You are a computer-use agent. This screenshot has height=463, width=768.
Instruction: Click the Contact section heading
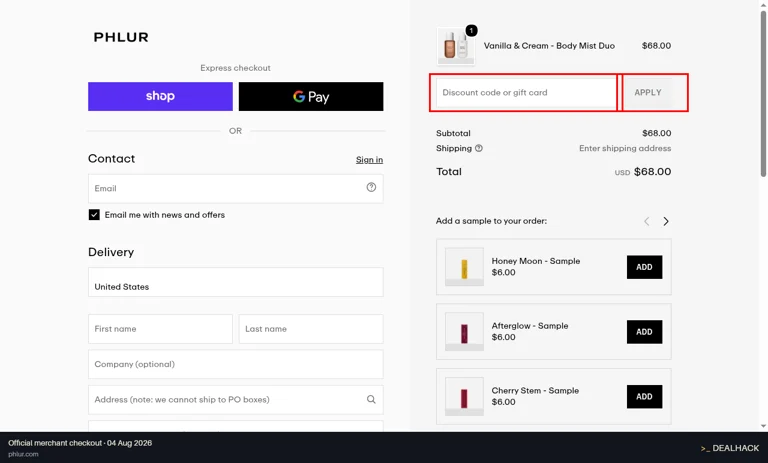(x=111, y=159)
